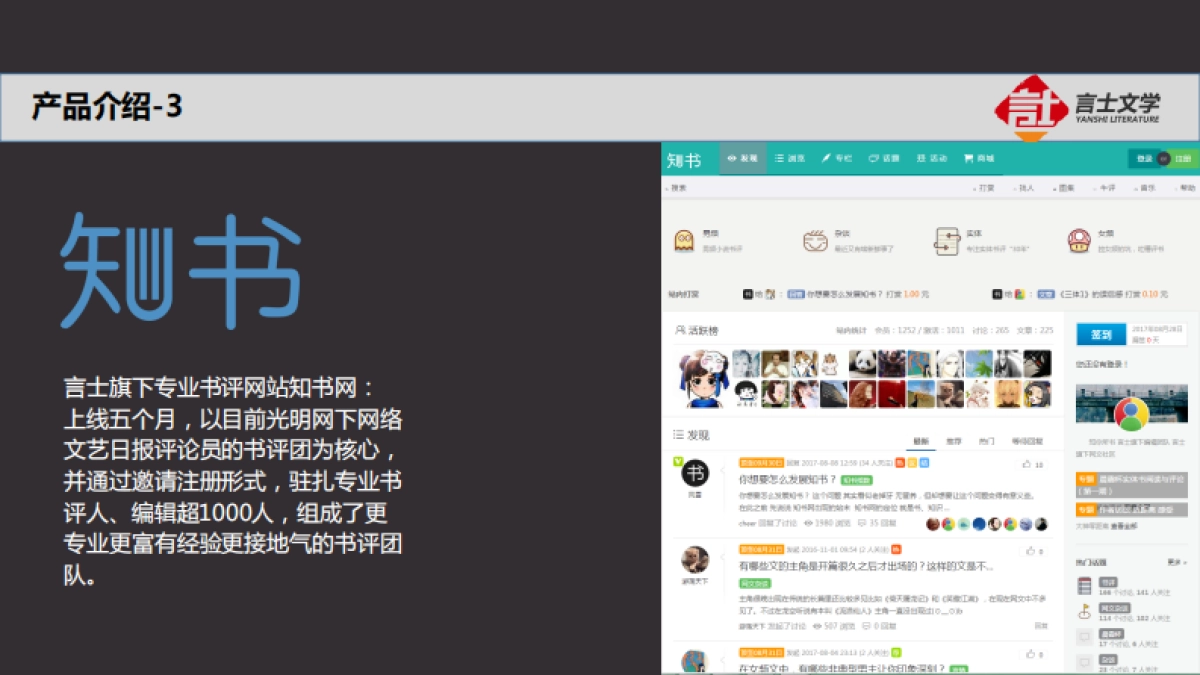This screenshot has height=675, width=1200.
Task: Switch to the 等待回复 filter
Action: [x=1025, y=441]
